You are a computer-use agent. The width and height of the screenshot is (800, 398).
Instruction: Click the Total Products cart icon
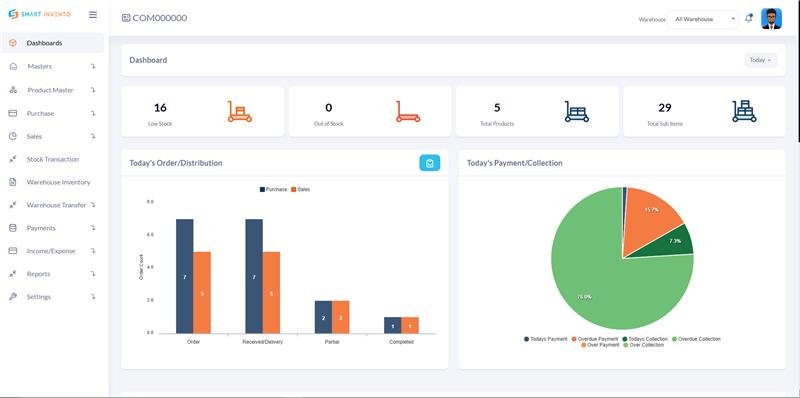577,111
